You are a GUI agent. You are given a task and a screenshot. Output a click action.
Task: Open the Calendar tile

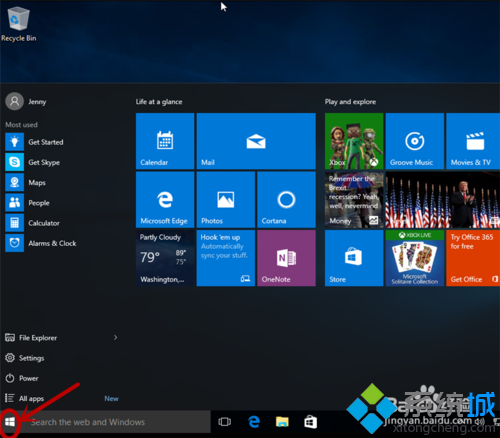pos(165,141)
